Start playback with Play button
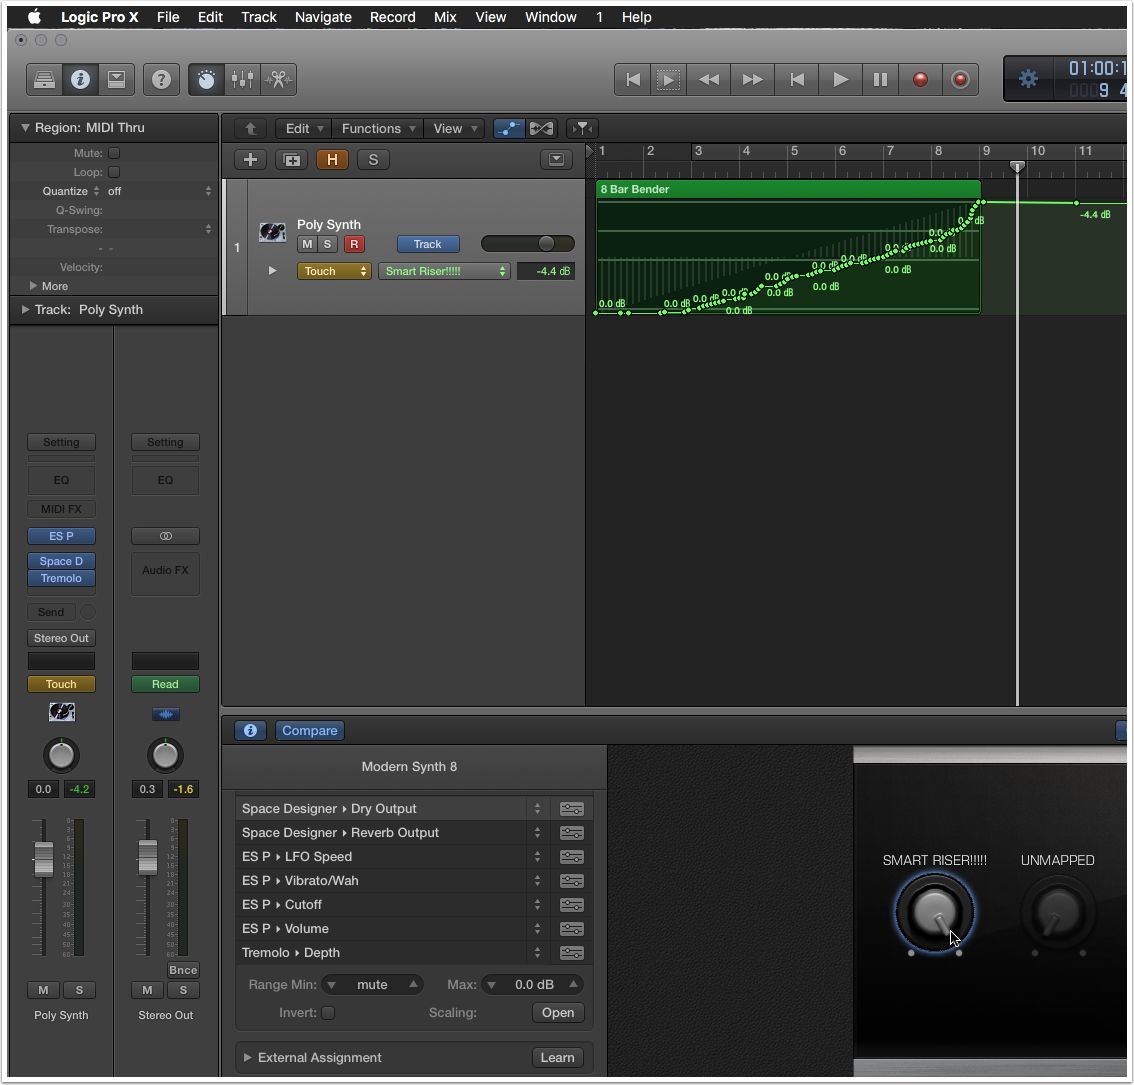The image size is (1134, 1085). pyautogui.click(x=840, y=80)
